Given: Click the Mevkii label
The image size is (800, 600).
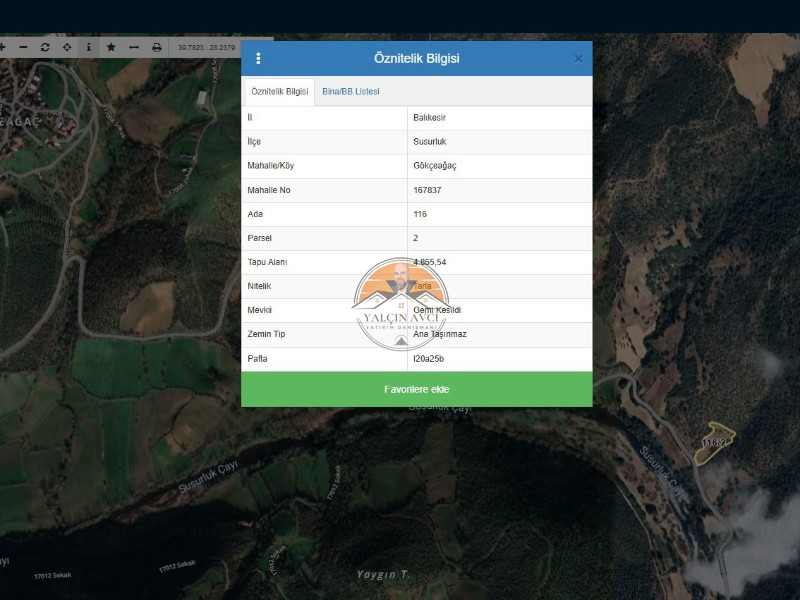Looking at the screenshot, I should coord(260,310).
